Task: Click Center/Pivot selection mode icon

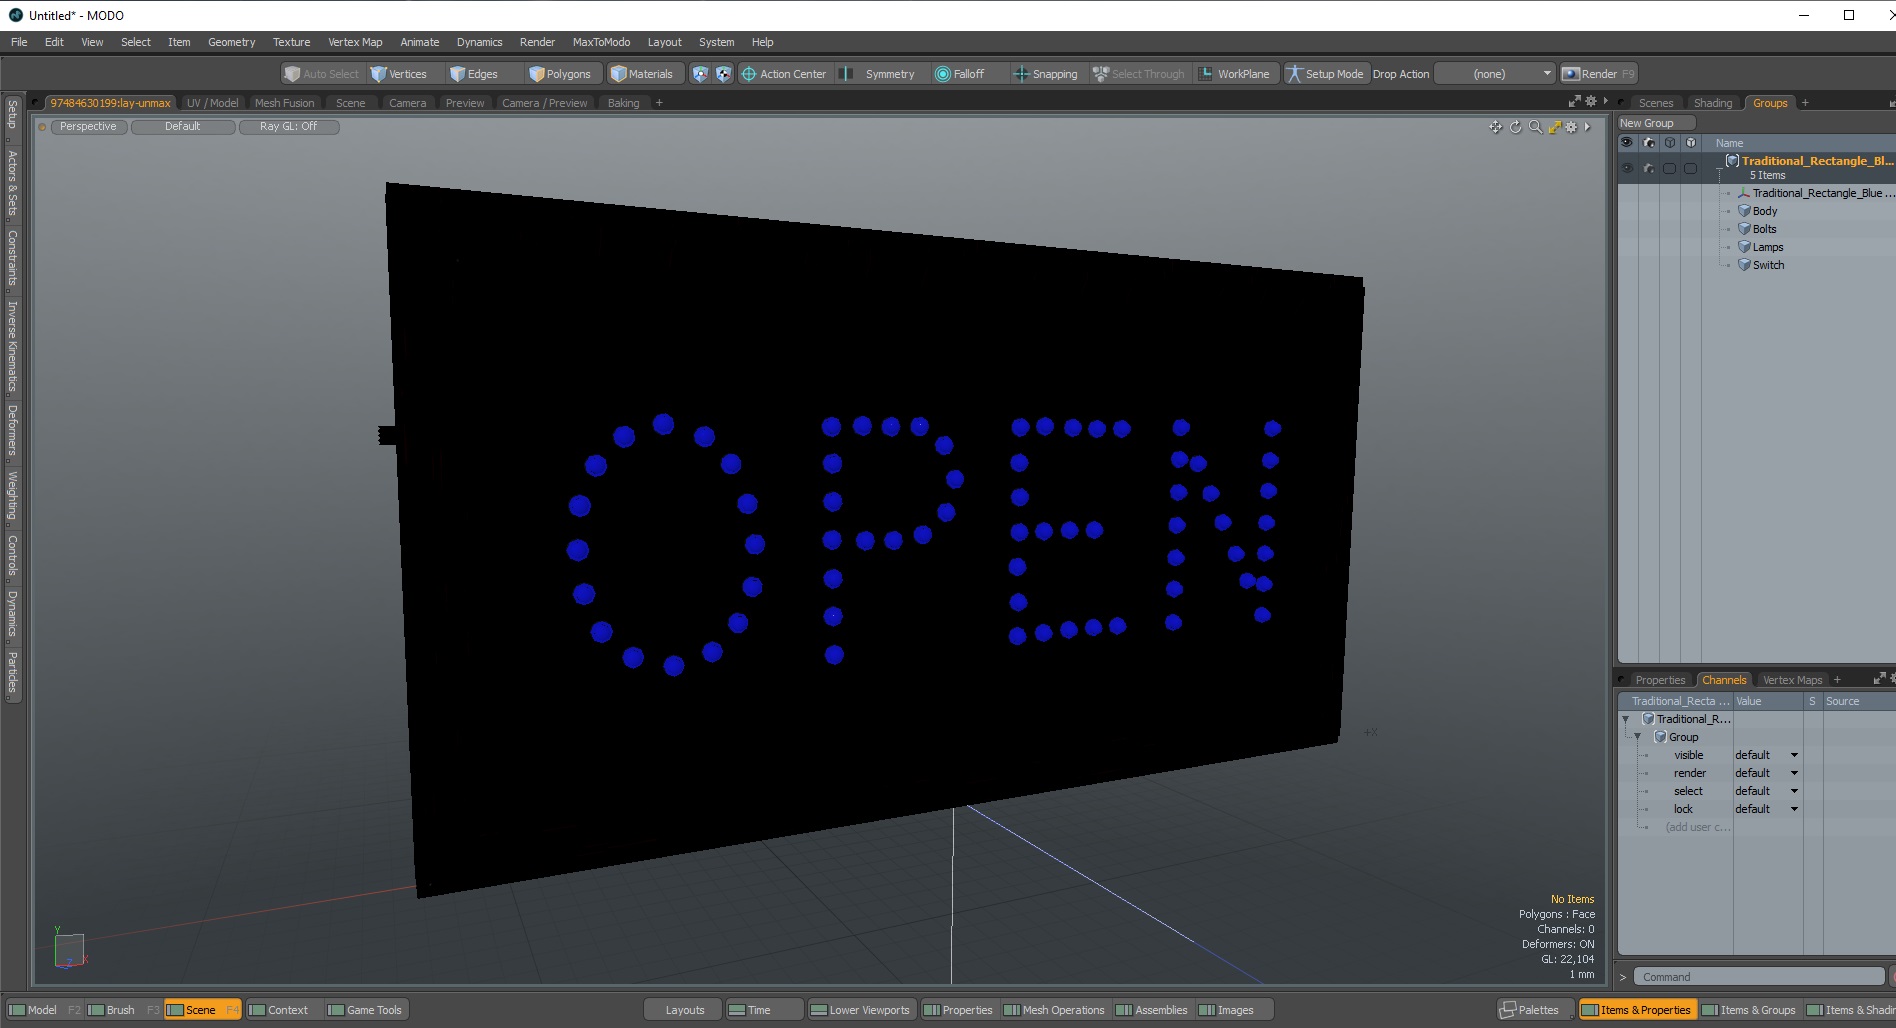Action: point(723,74)
